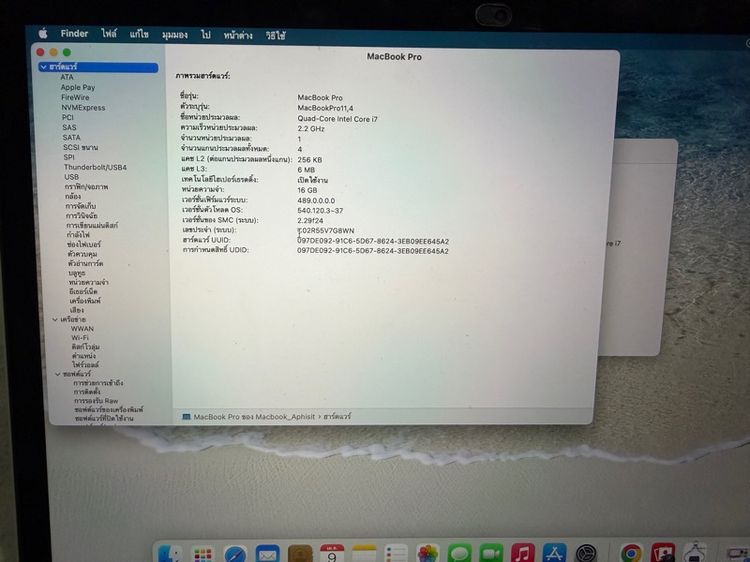Launch Music from the Dock
The height and width of the screenshot is (562, 750).
click(x=523, y=554)
